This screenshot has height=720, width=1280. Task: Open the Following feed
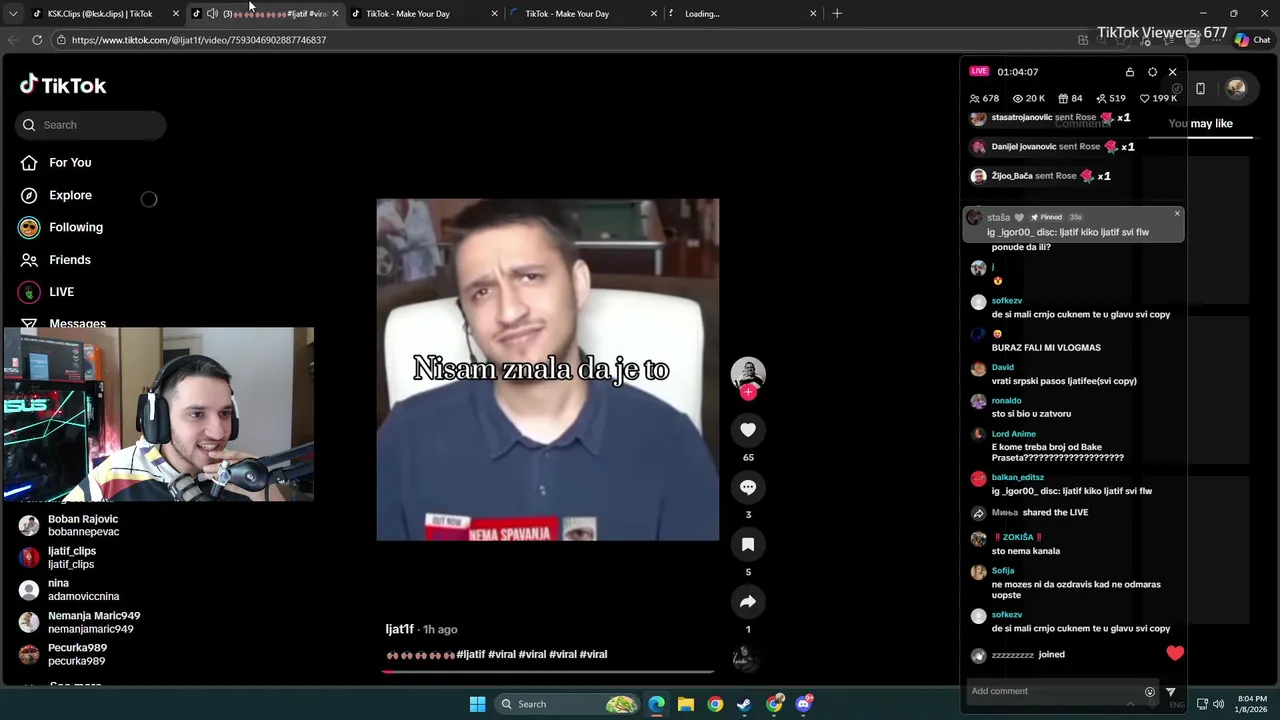[x=61, y=227]
